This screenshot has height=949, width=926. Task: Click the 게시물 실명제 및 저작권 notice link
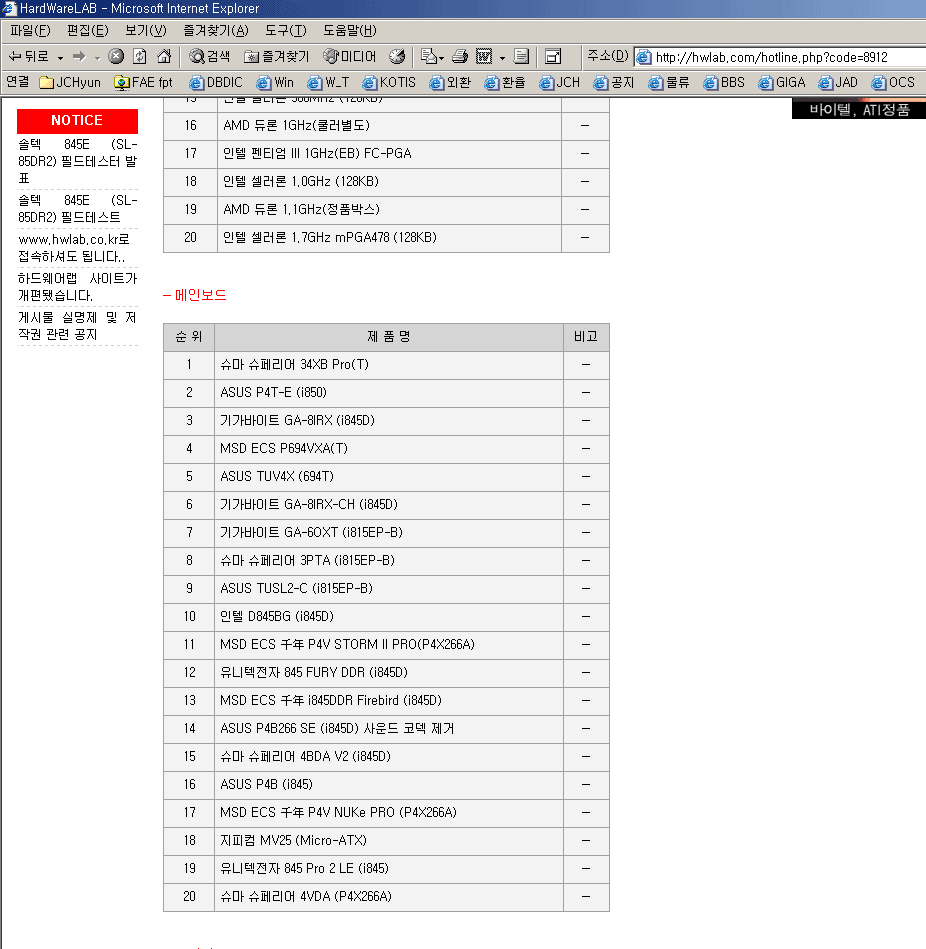coord(77,326)
